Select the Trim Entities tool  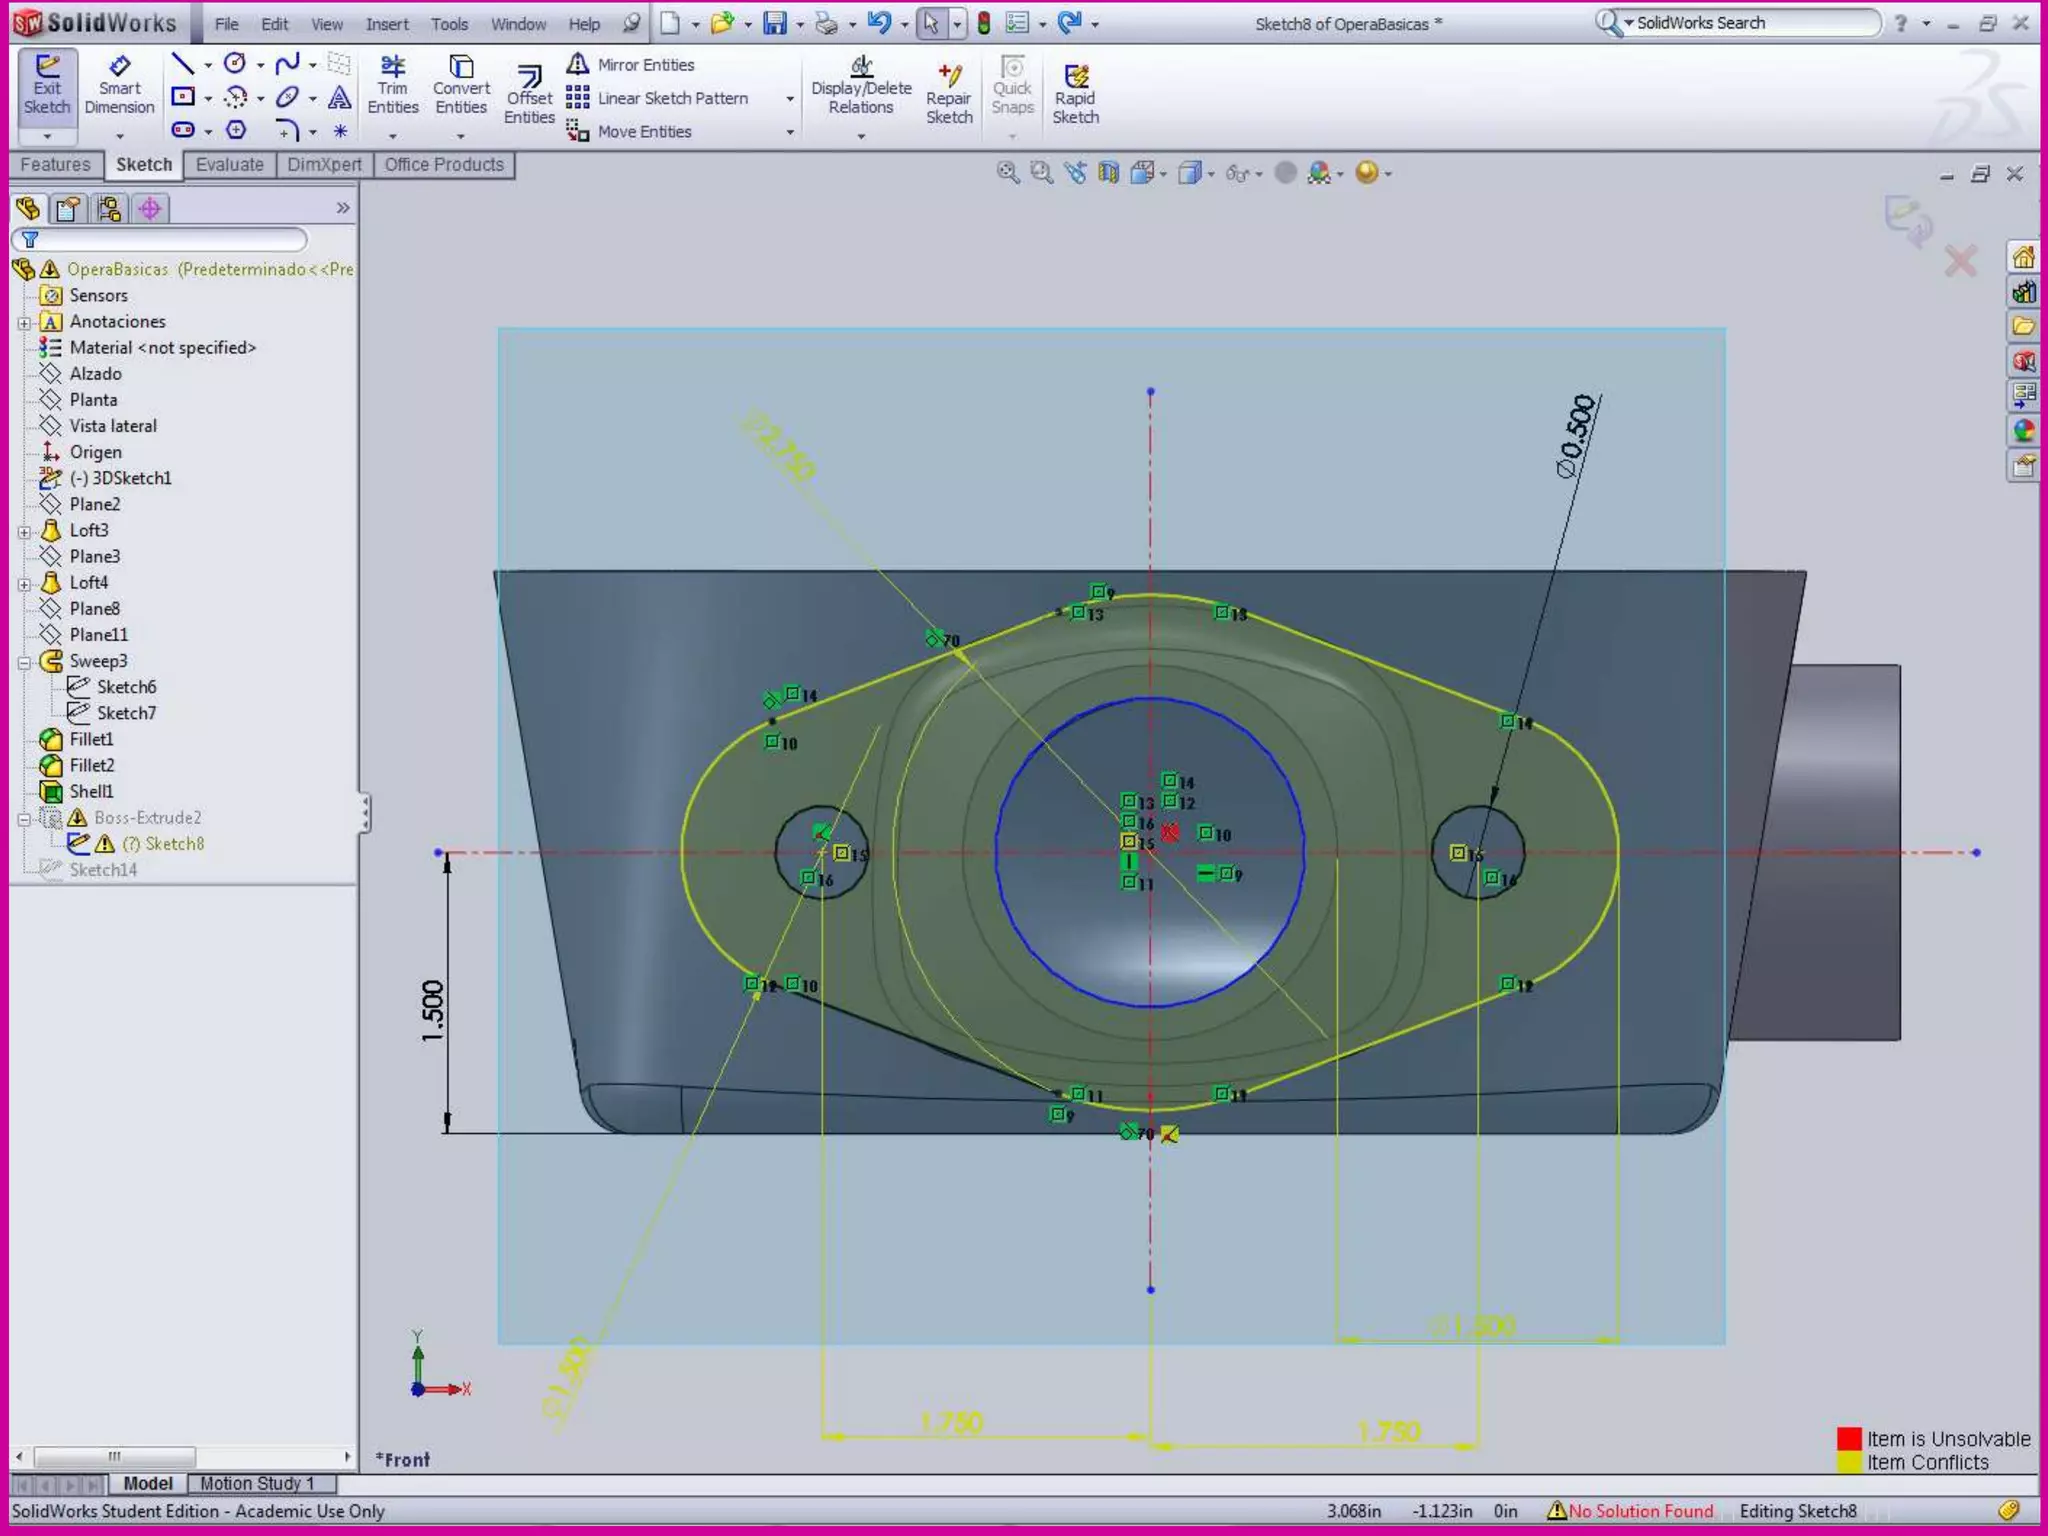click(x=392, y=86)
